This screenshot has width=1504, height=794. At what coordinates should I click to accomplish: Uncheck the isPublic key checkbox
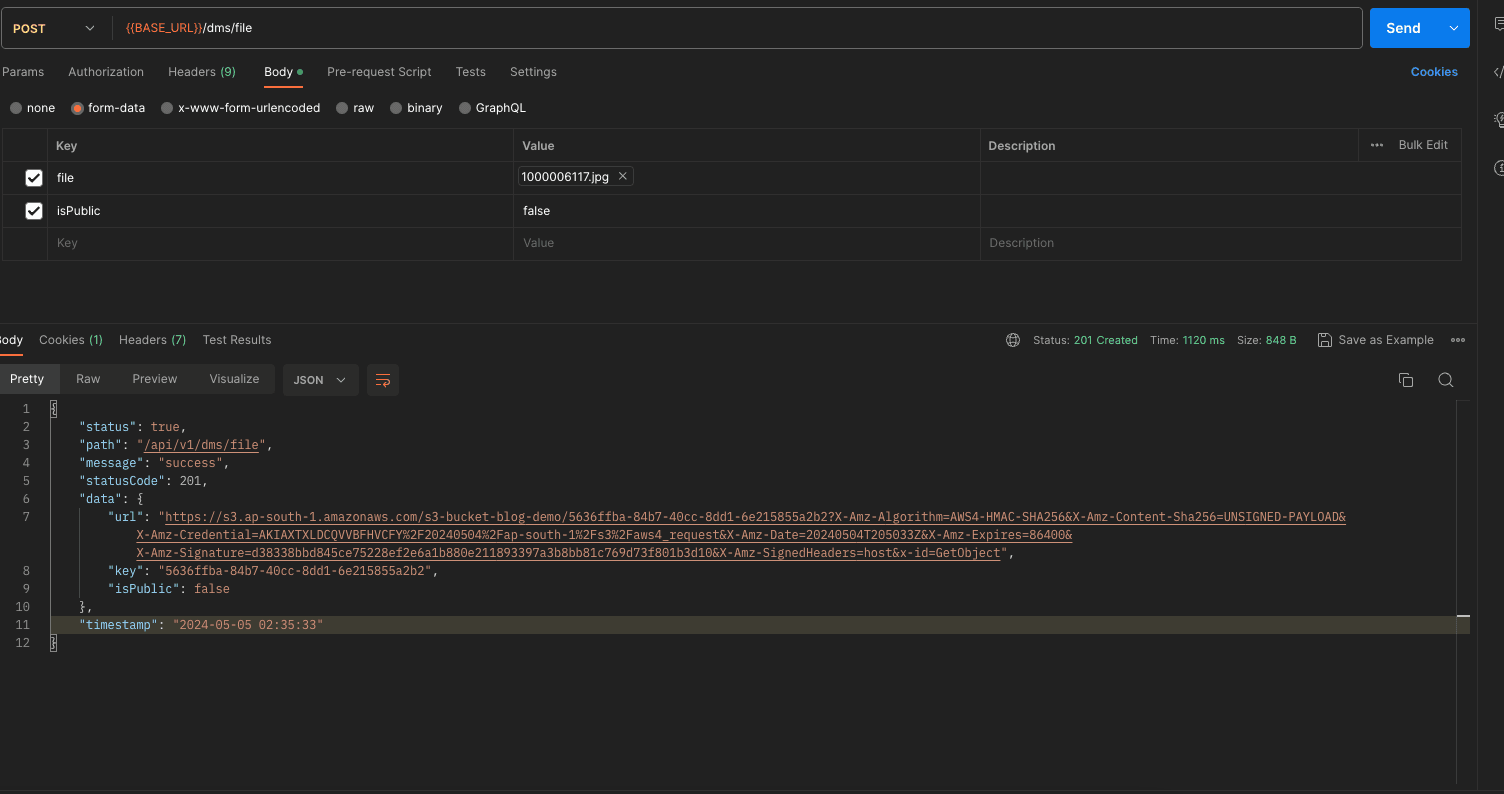(34, 211)
